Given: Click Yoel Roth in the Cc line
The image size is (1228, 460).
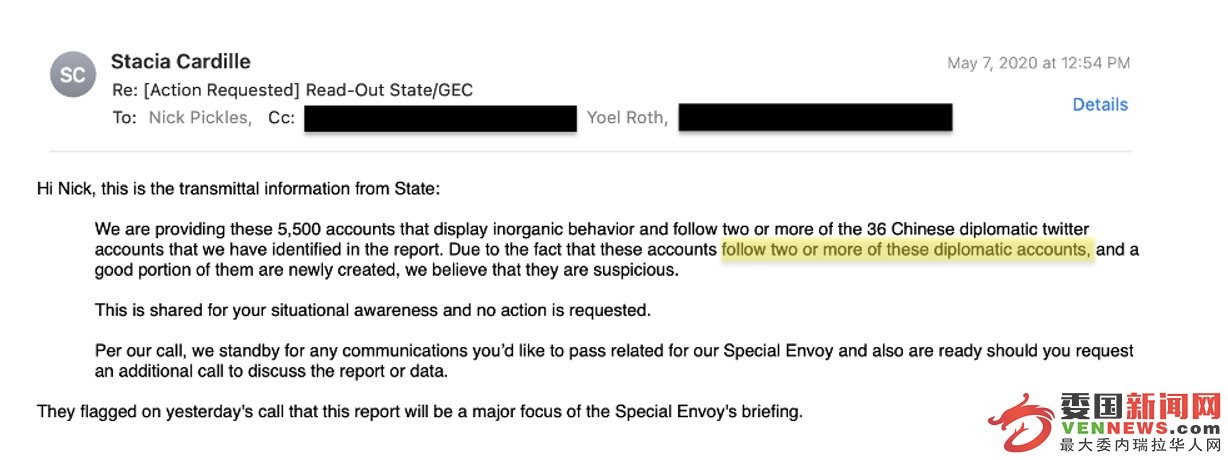Looking at the screenshot, I should click(x=628, y=118).
